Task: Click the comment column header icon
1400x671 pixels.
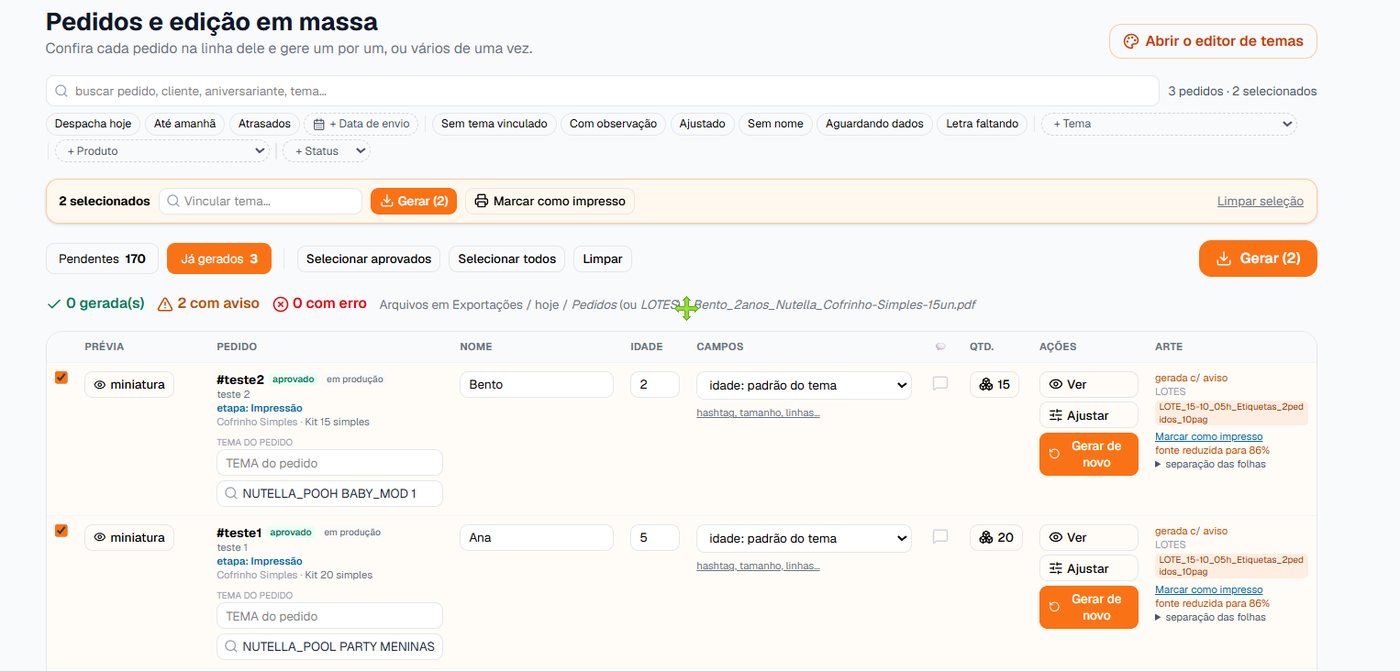Action: click(x=940, y=347)
